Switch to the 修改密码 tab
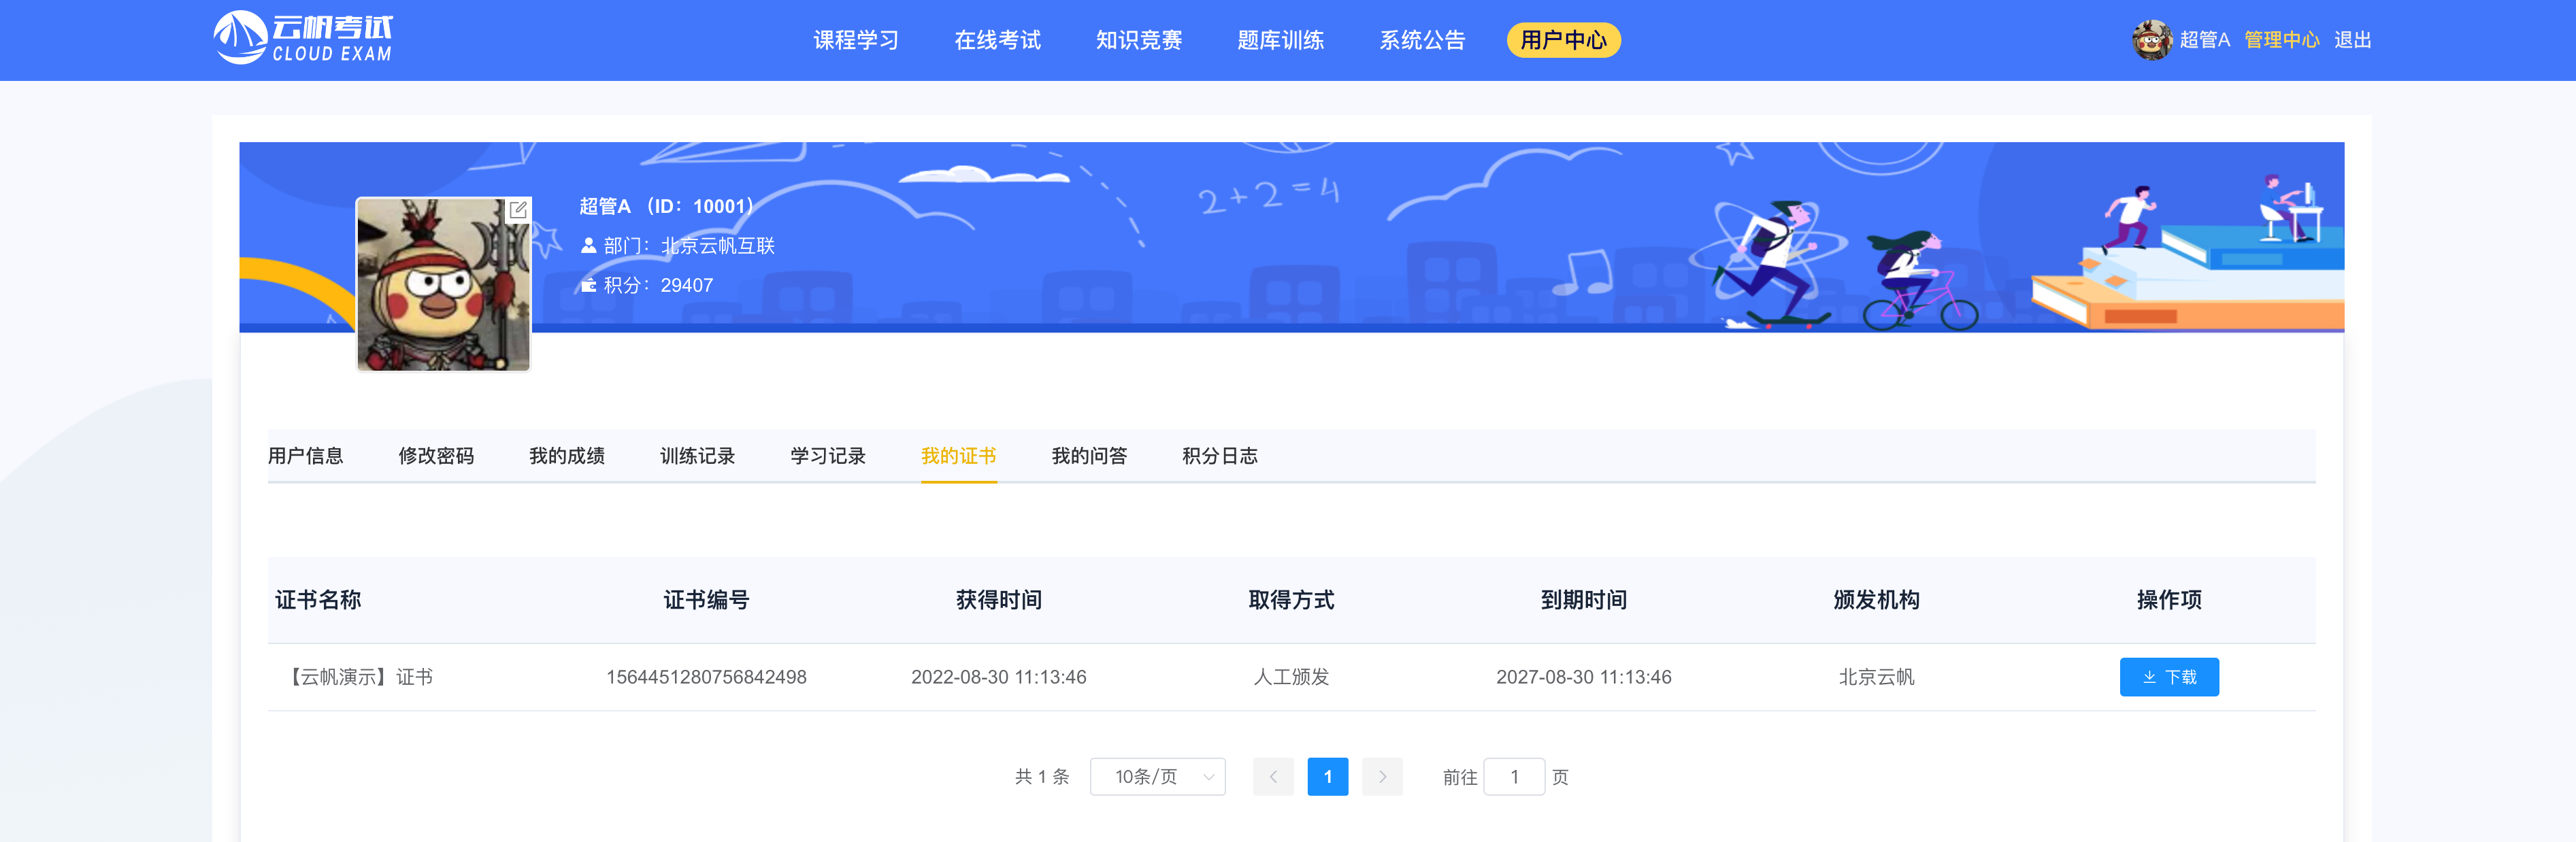 pyautogui.click(x=436, y=456)
